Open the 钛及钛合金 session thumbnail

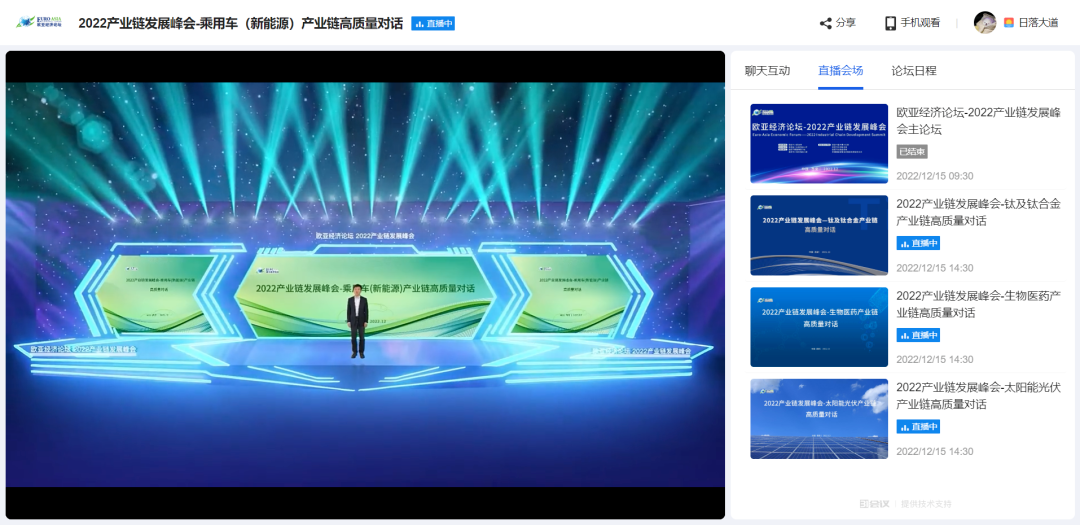click(x=819, y=235)
